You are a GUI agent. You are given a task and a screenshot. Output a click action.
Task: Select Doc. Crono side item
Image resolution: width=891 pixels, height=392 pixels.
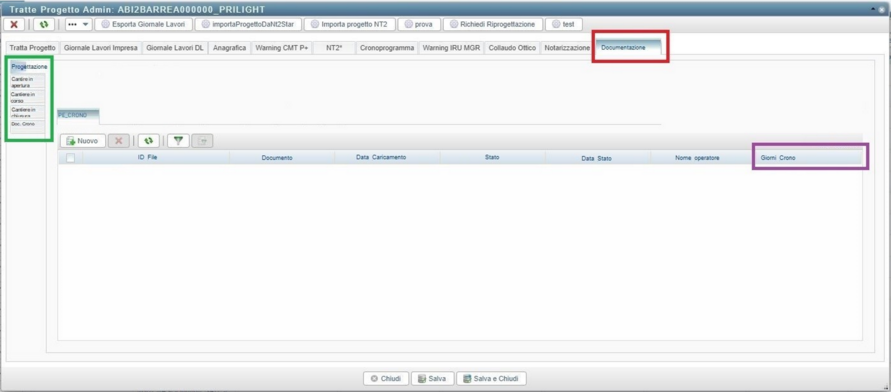(27, 124)
